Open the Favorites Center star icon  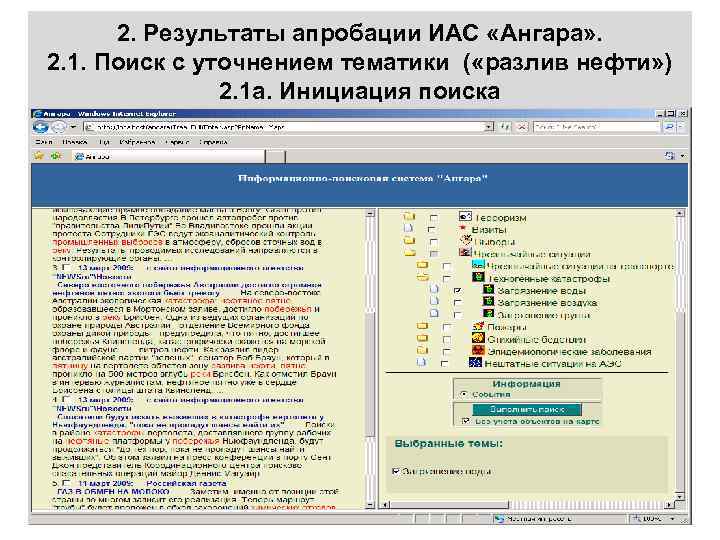(x=39, y=156)
